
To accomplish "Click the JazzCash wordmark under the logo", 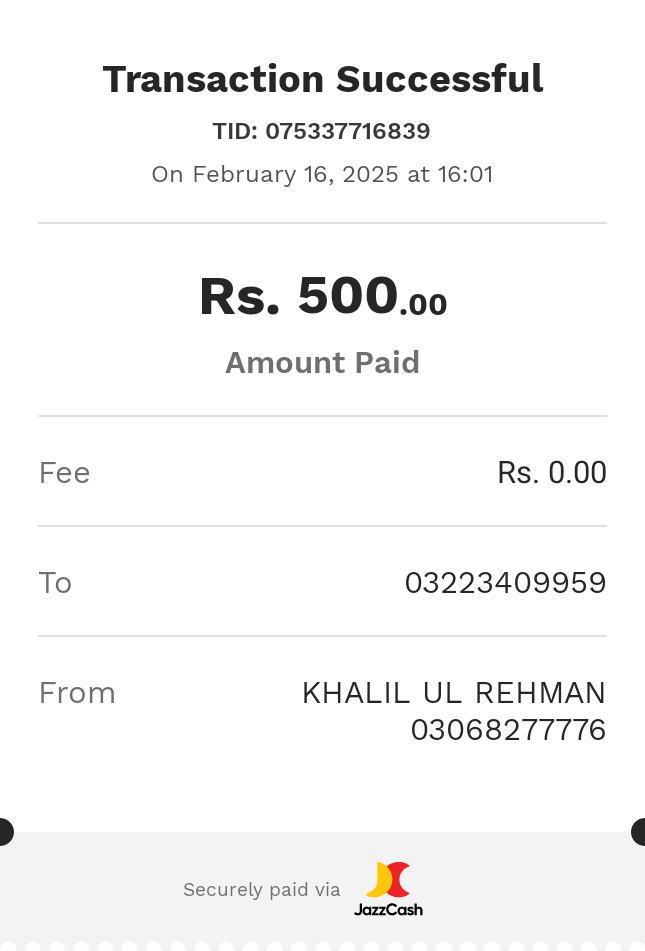I will [388, 909].
